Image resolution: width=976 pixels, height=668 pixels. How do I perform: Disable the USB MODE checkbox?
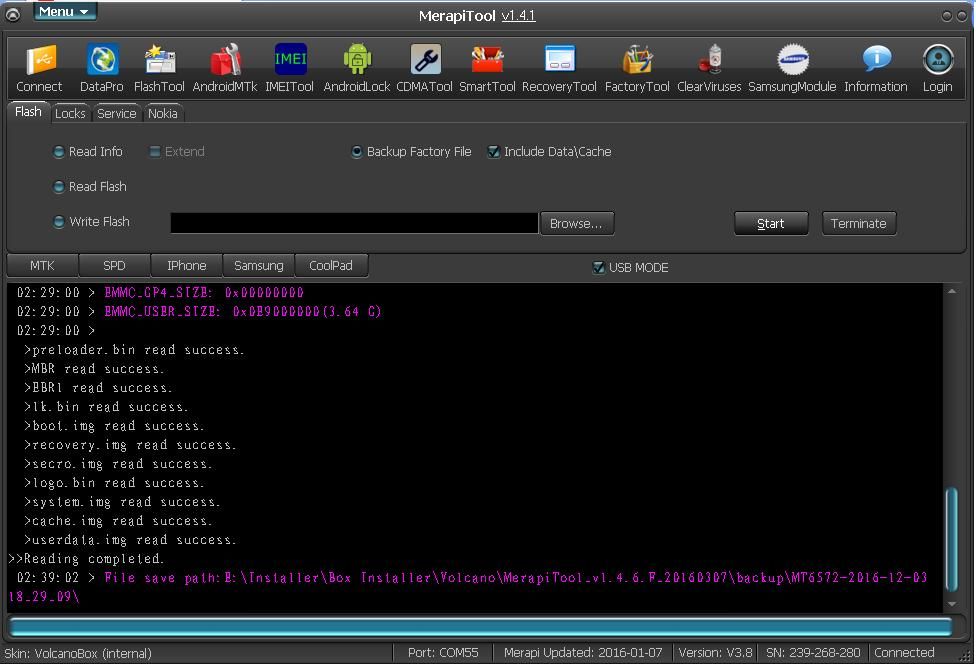pyautogui.click(x=598, y=268)
